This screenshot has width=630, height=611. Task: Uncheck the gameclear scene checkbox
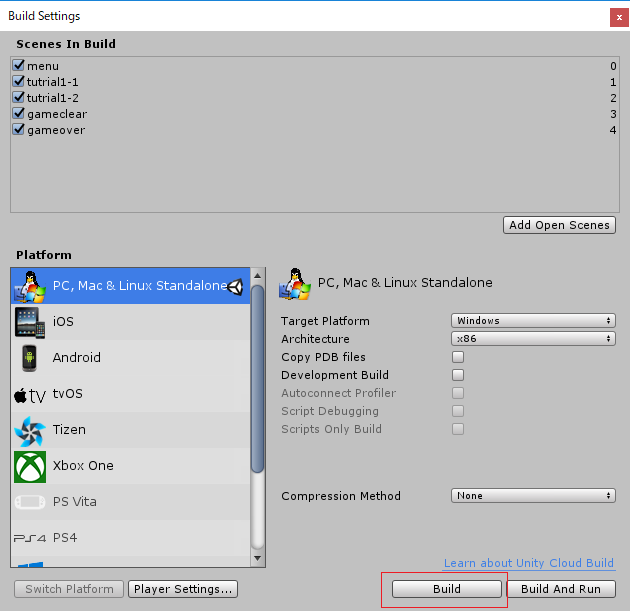coord(18,113)
